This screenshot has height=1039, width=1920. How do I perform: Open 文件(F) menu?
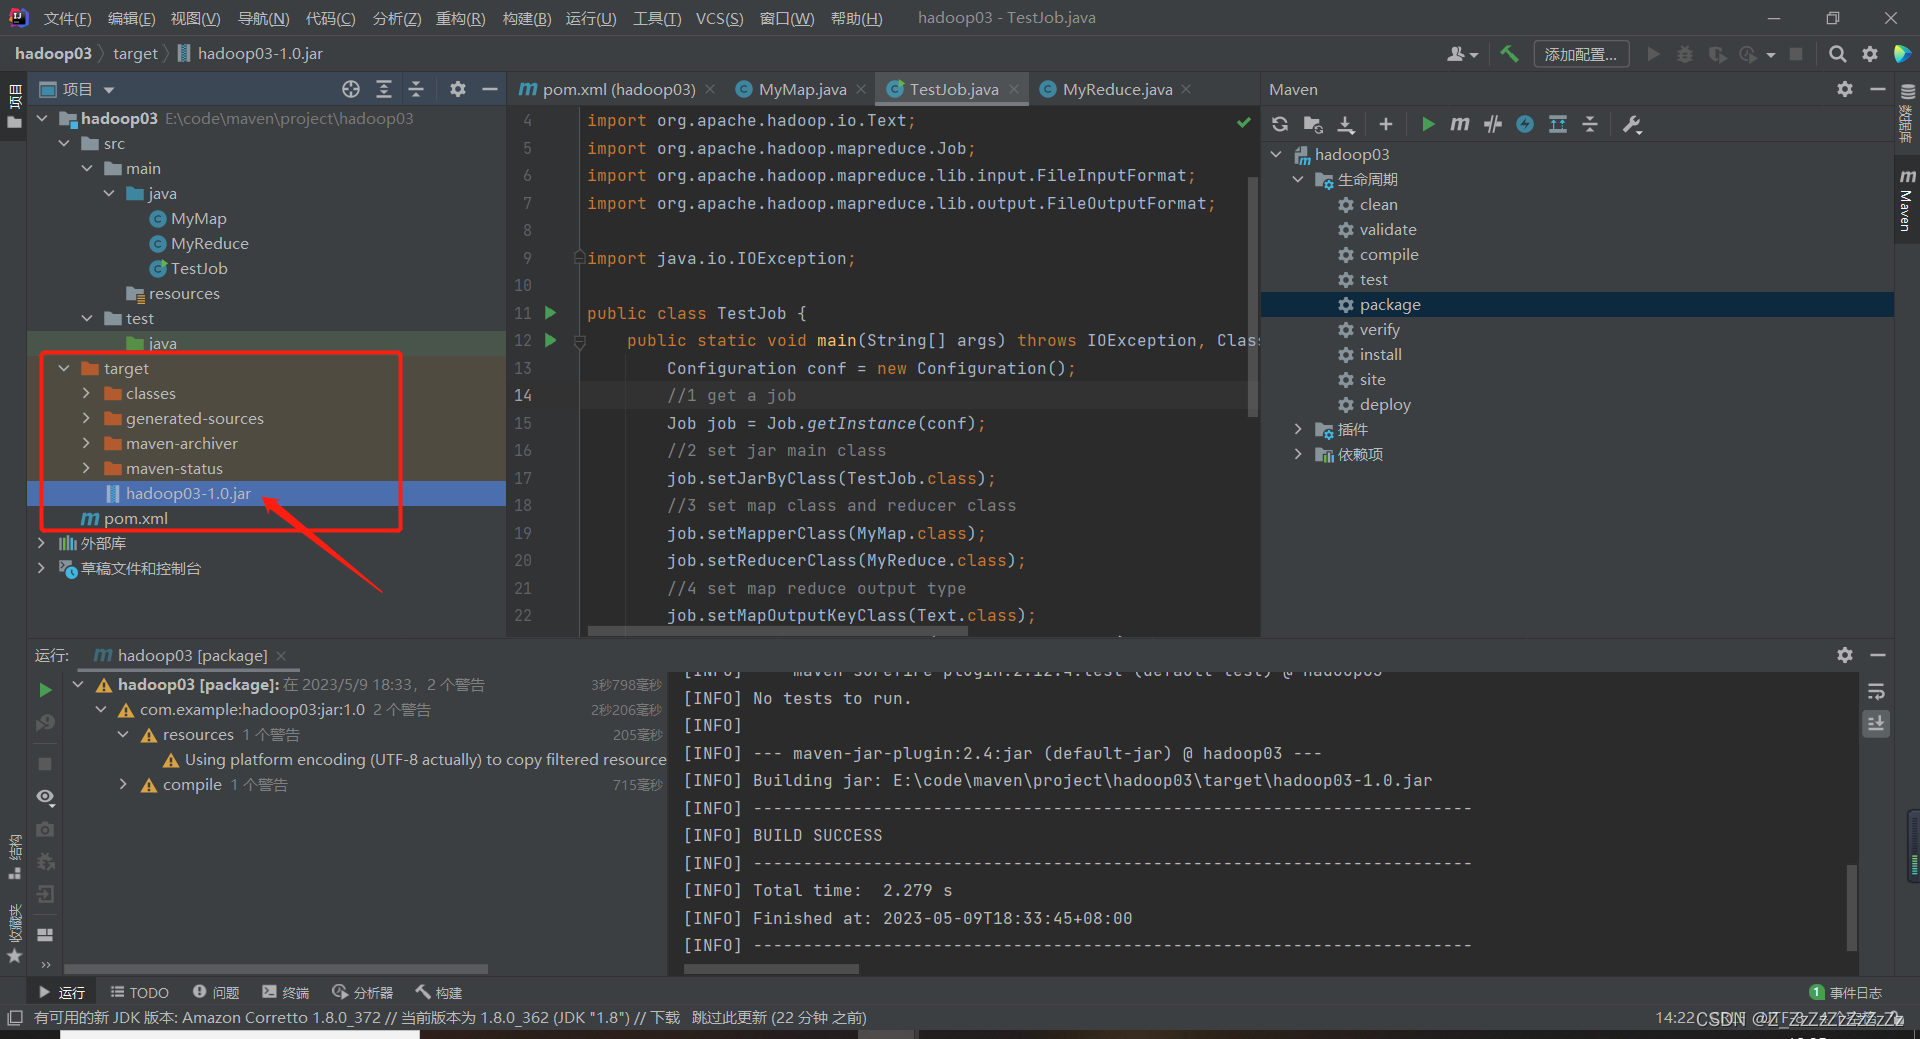tap(67, 18)
